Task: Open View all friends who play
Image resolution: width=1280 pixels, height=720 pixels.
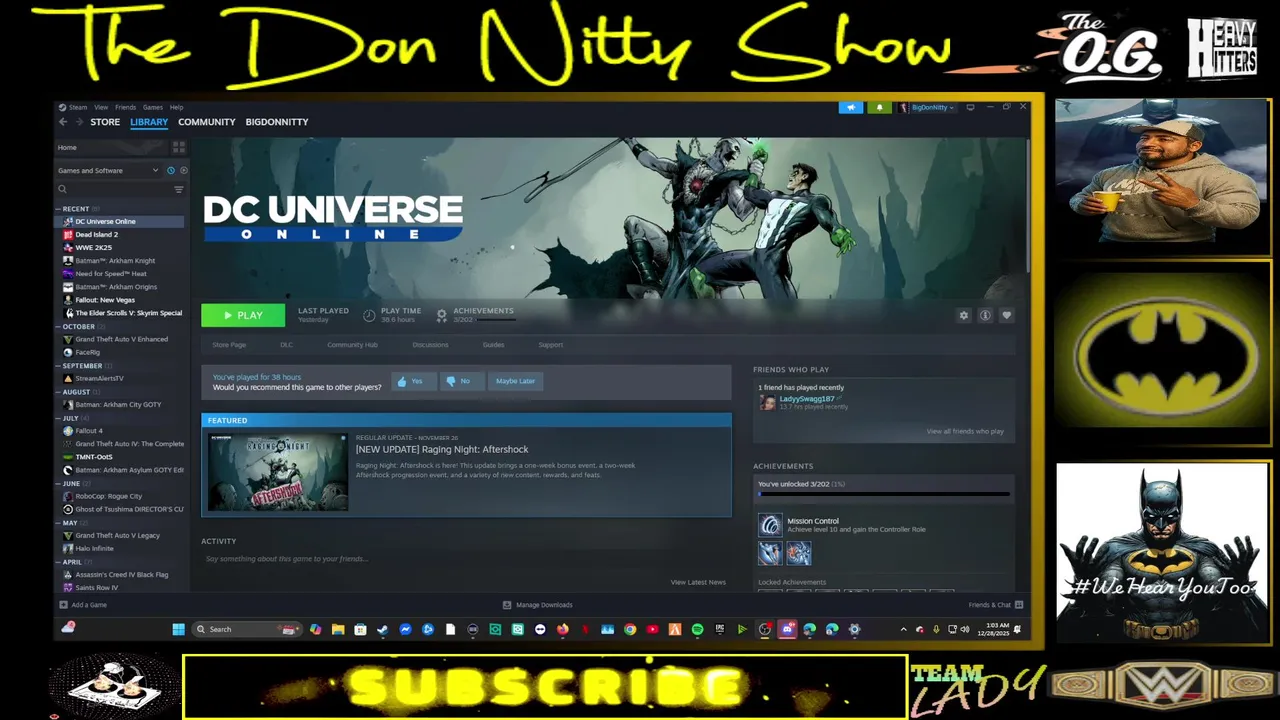Action: pos(965,431)
